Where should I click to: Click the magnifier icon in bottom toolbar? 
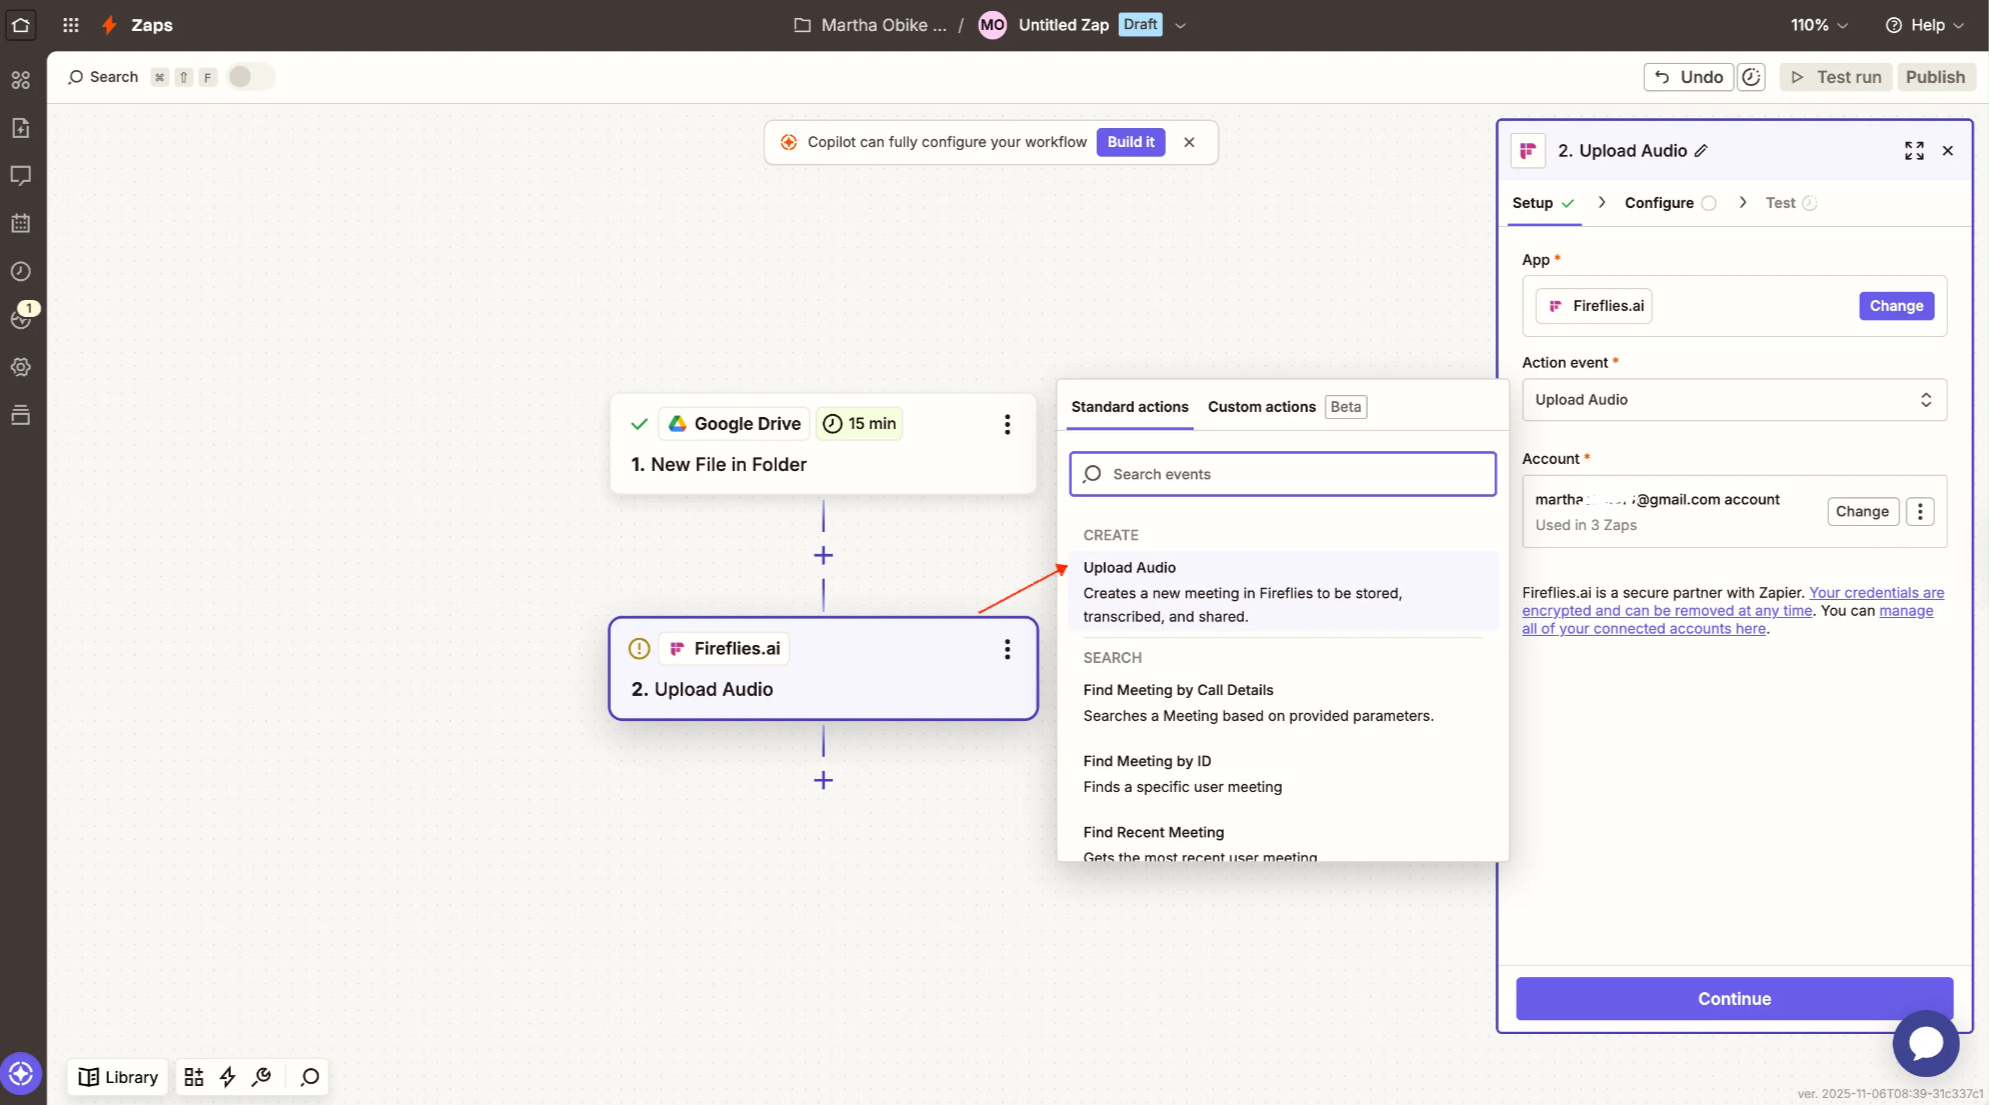[310, 1077]
